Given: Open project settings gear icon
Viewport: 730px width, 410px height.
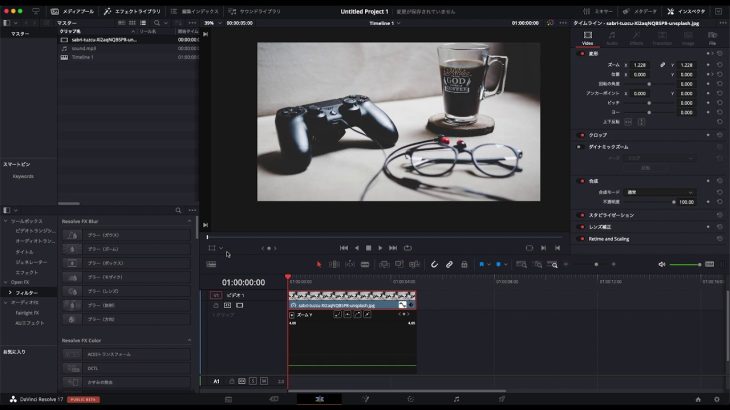Looking at the screenshot, I should 715,399.
